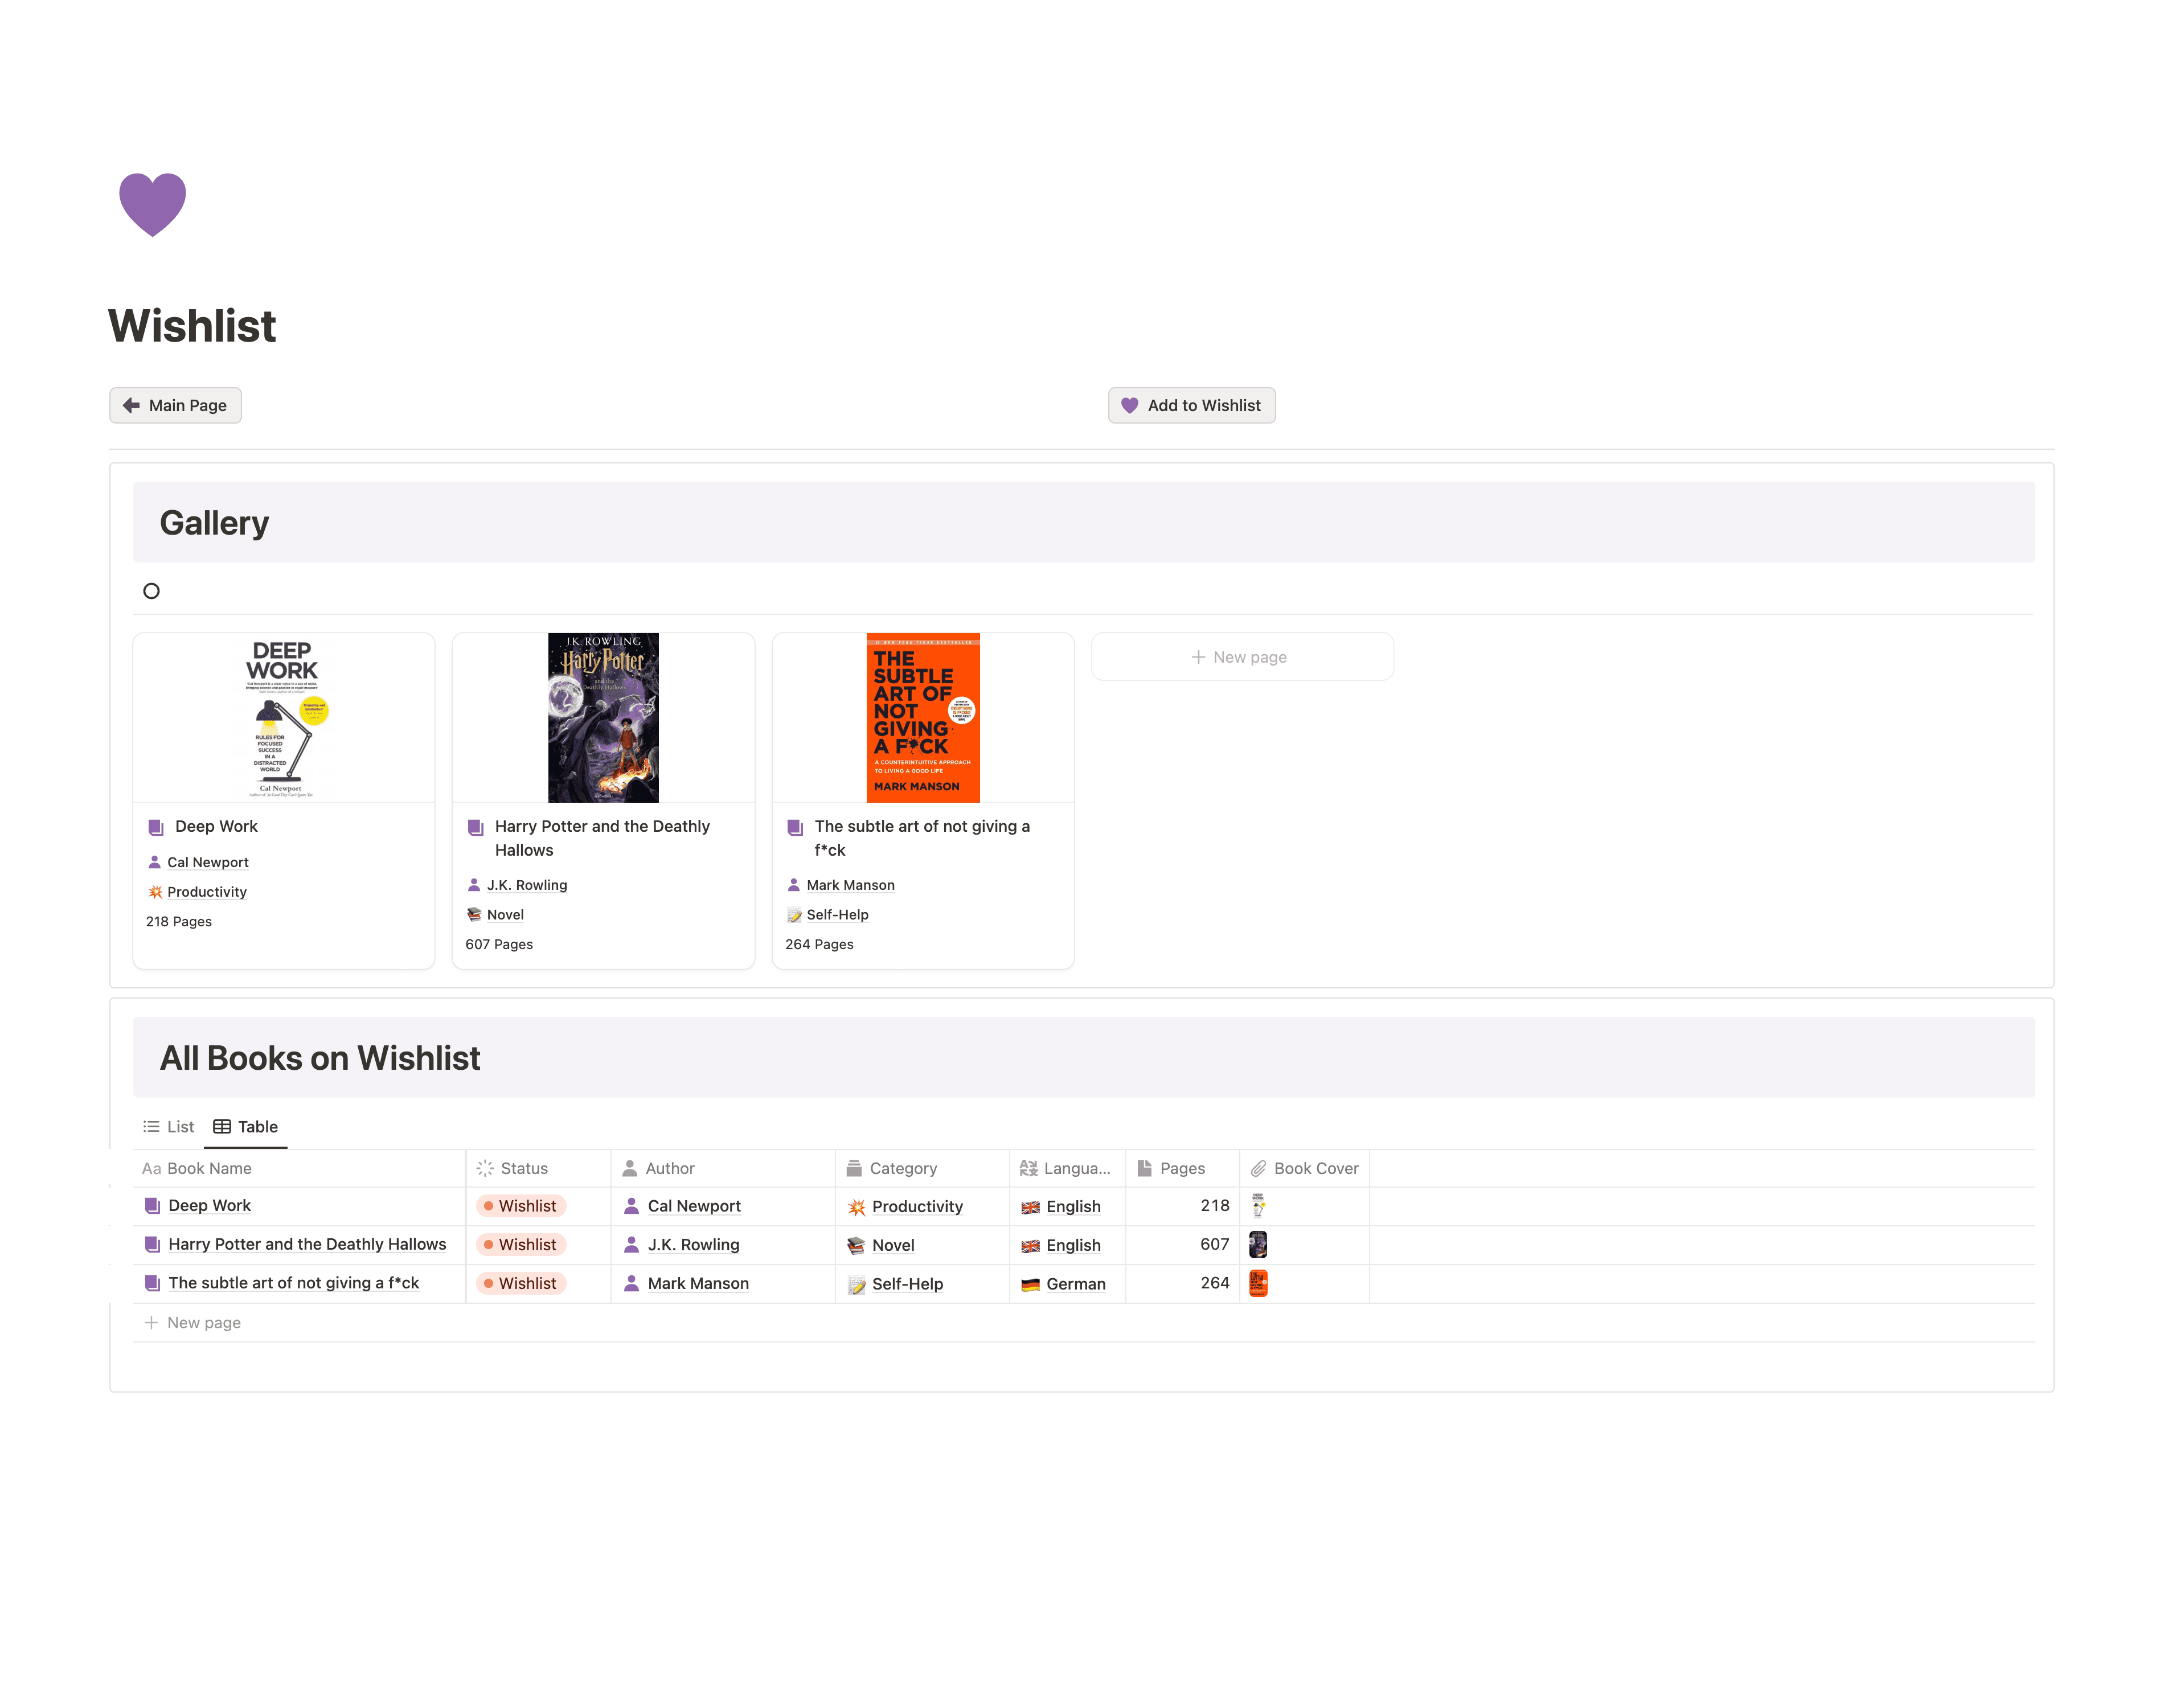Viewport: 2164px width, 1708px height.
Task: Click the Pages column header
Action: (x=1181, y=1168)
